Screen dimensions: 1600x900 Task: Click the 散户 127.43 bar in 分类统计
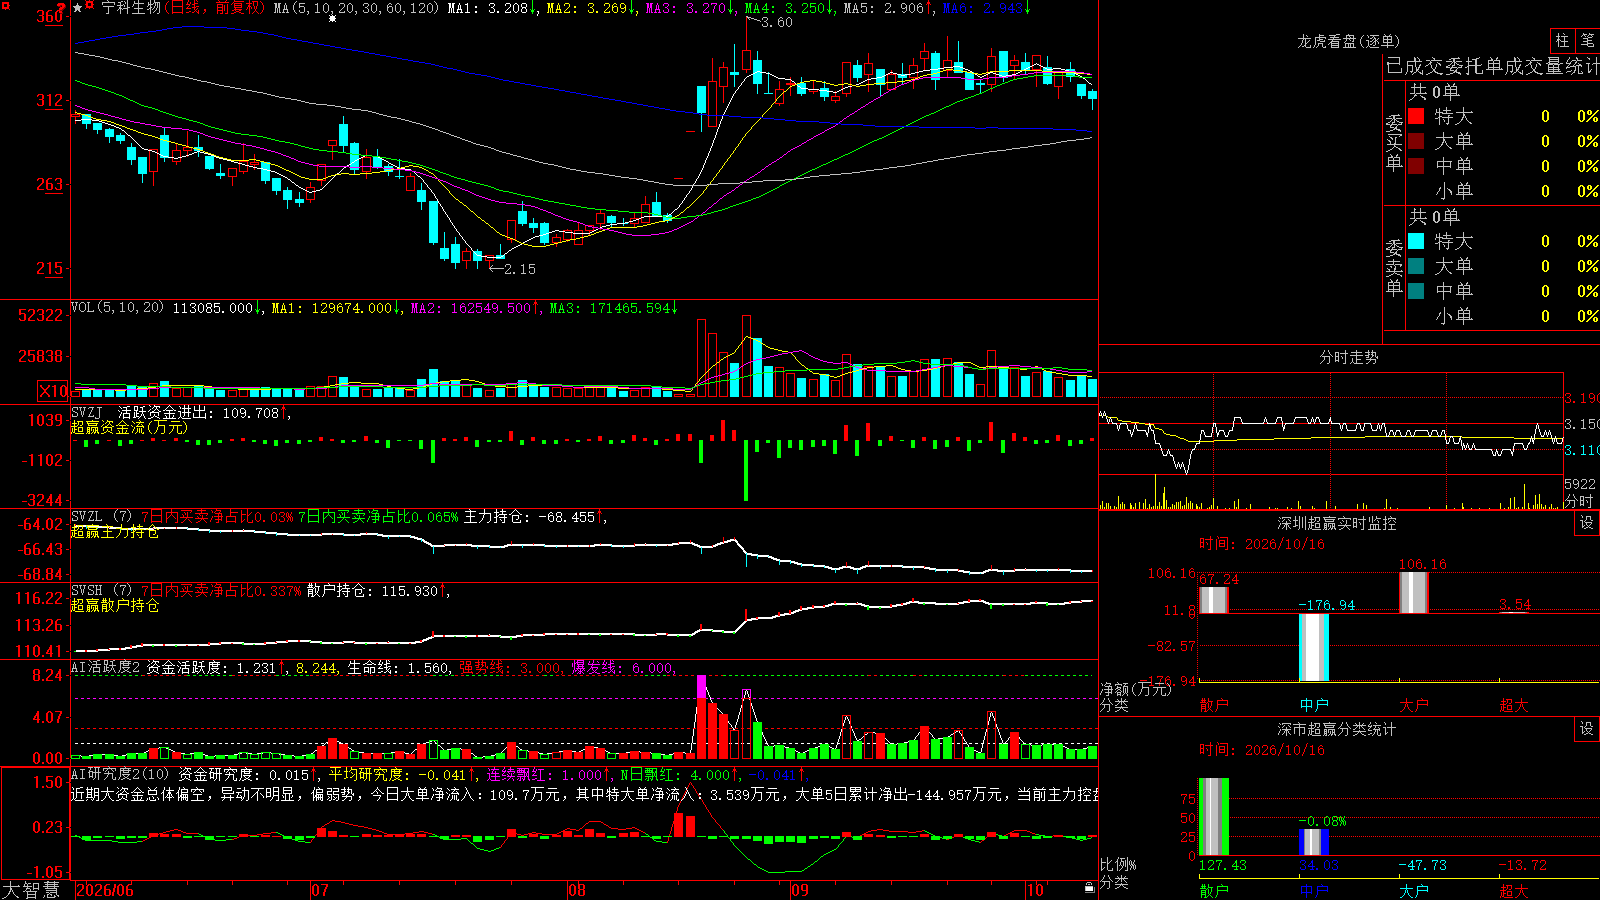pyautogui.click(x=1213, y=817)
